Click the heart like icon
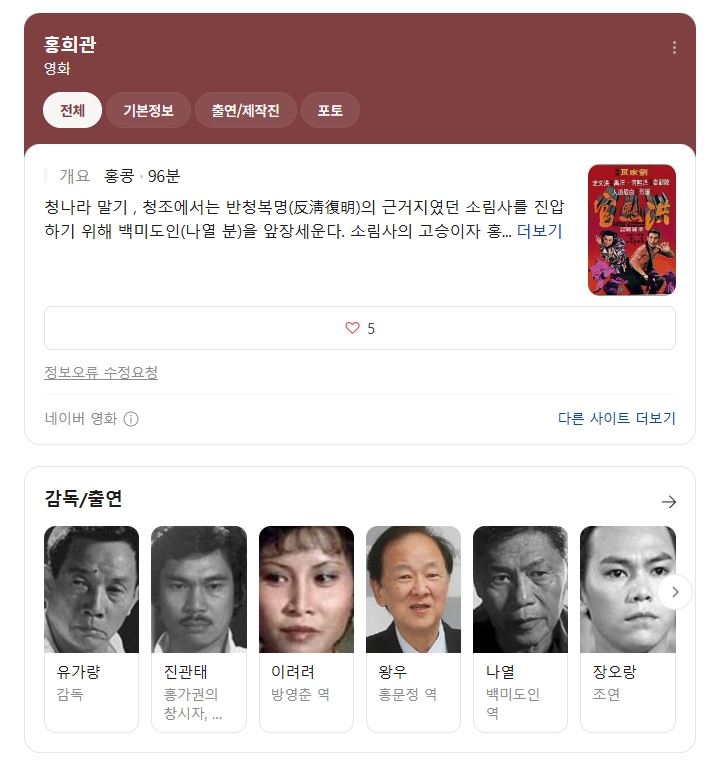This screenshot has width=723, height=772. [x=352, y=328]
